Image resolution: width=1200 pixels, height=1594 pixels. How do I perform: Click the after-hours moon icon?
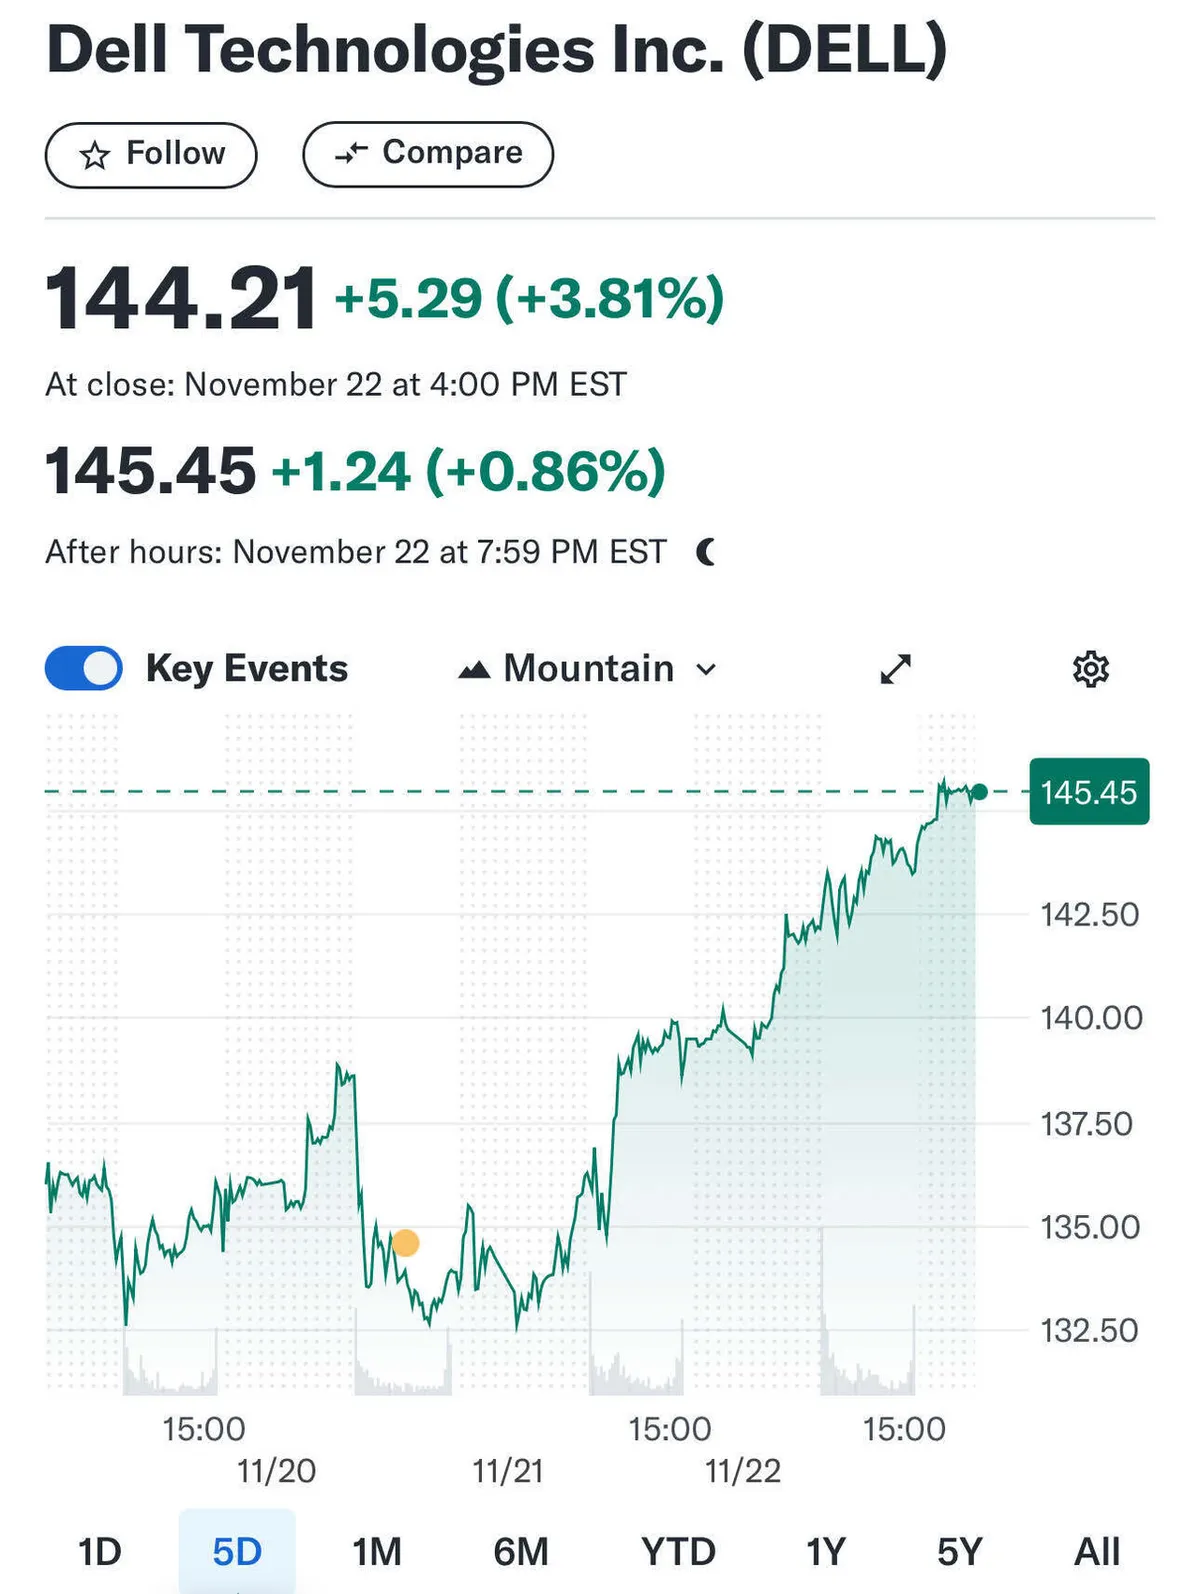(706, 551)
